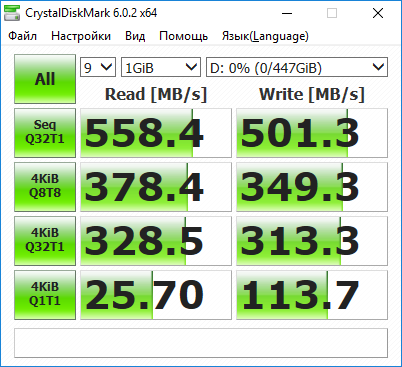This screenshot has height=367, width=402.
Task: Start the 4KiB Q32T1 test
Action: (x=45, y=241)
